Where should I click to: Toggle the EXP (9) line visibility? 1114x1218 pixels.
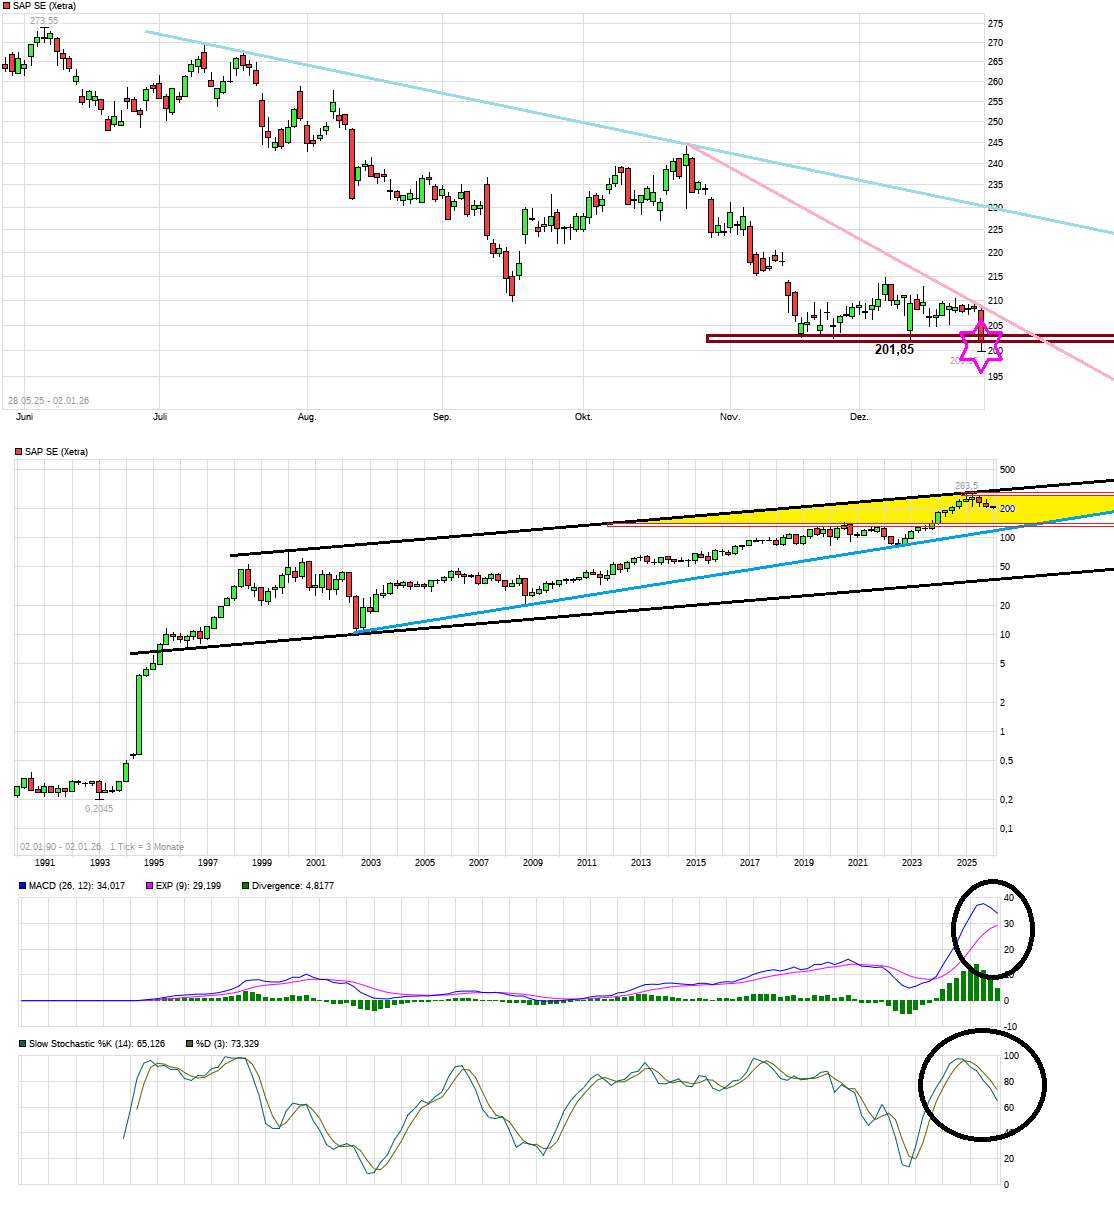pos(185,886)
